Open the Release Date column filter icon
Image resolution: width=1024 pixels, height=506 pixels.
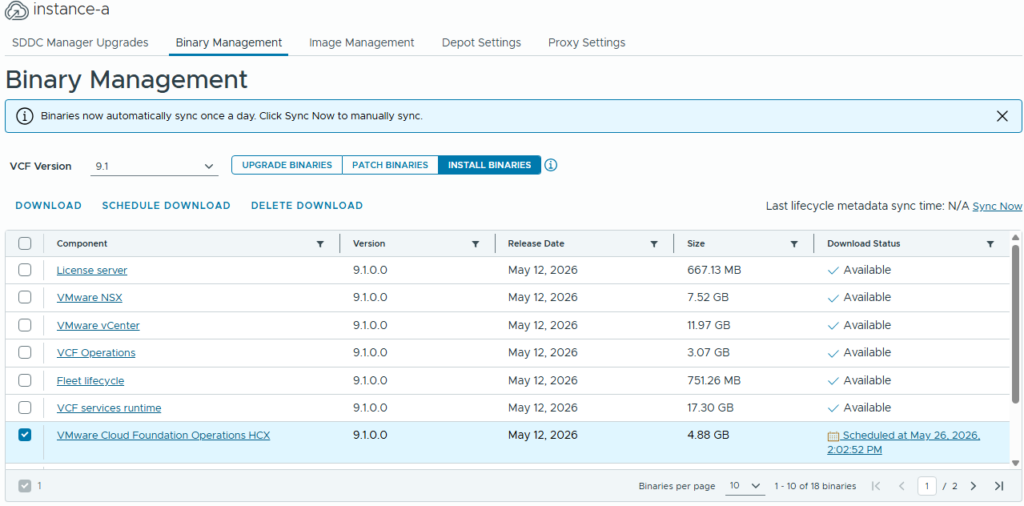pyautogui.click(x=654, y=244)
